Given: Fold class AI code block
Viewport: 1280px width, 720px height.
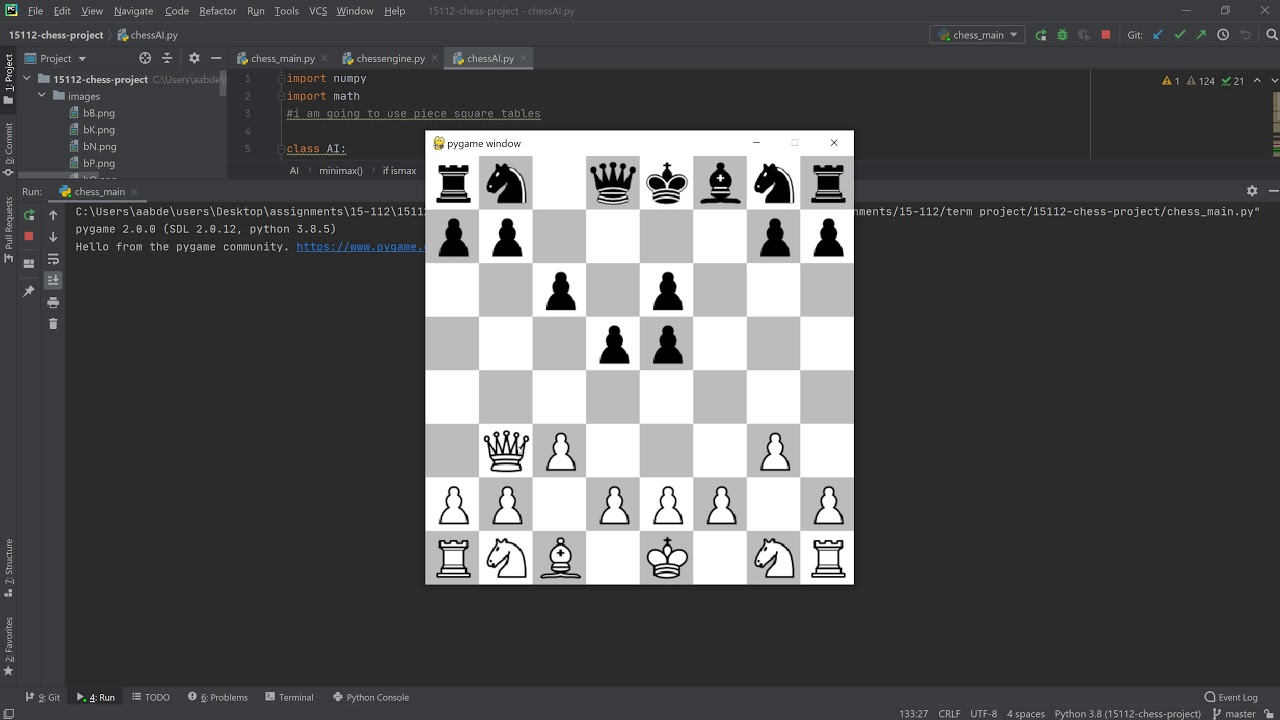Looking at the screenshot, I should (x=281, y=149).
